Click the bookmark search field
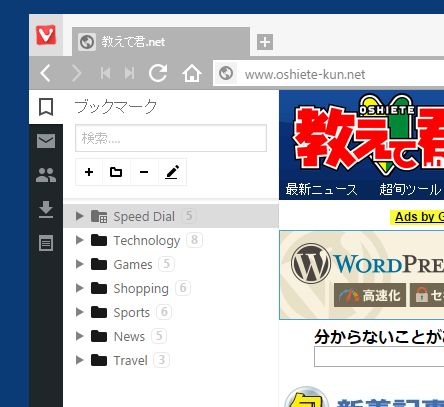Screen dimensions: 444x407 point(171,138)
